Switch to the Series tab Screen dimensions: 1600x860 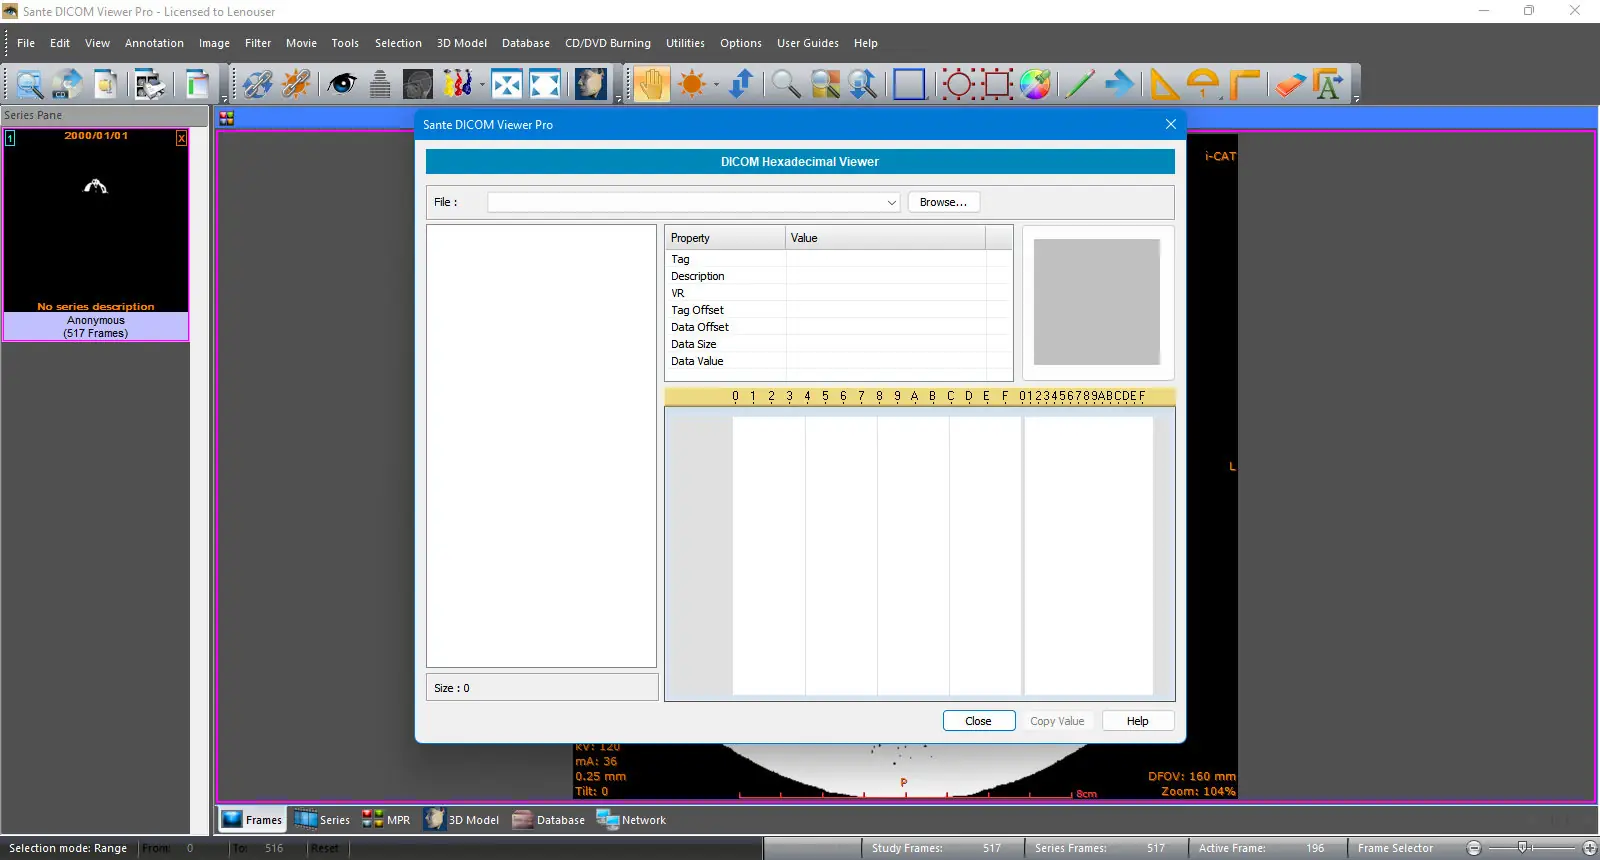(322, 820)
